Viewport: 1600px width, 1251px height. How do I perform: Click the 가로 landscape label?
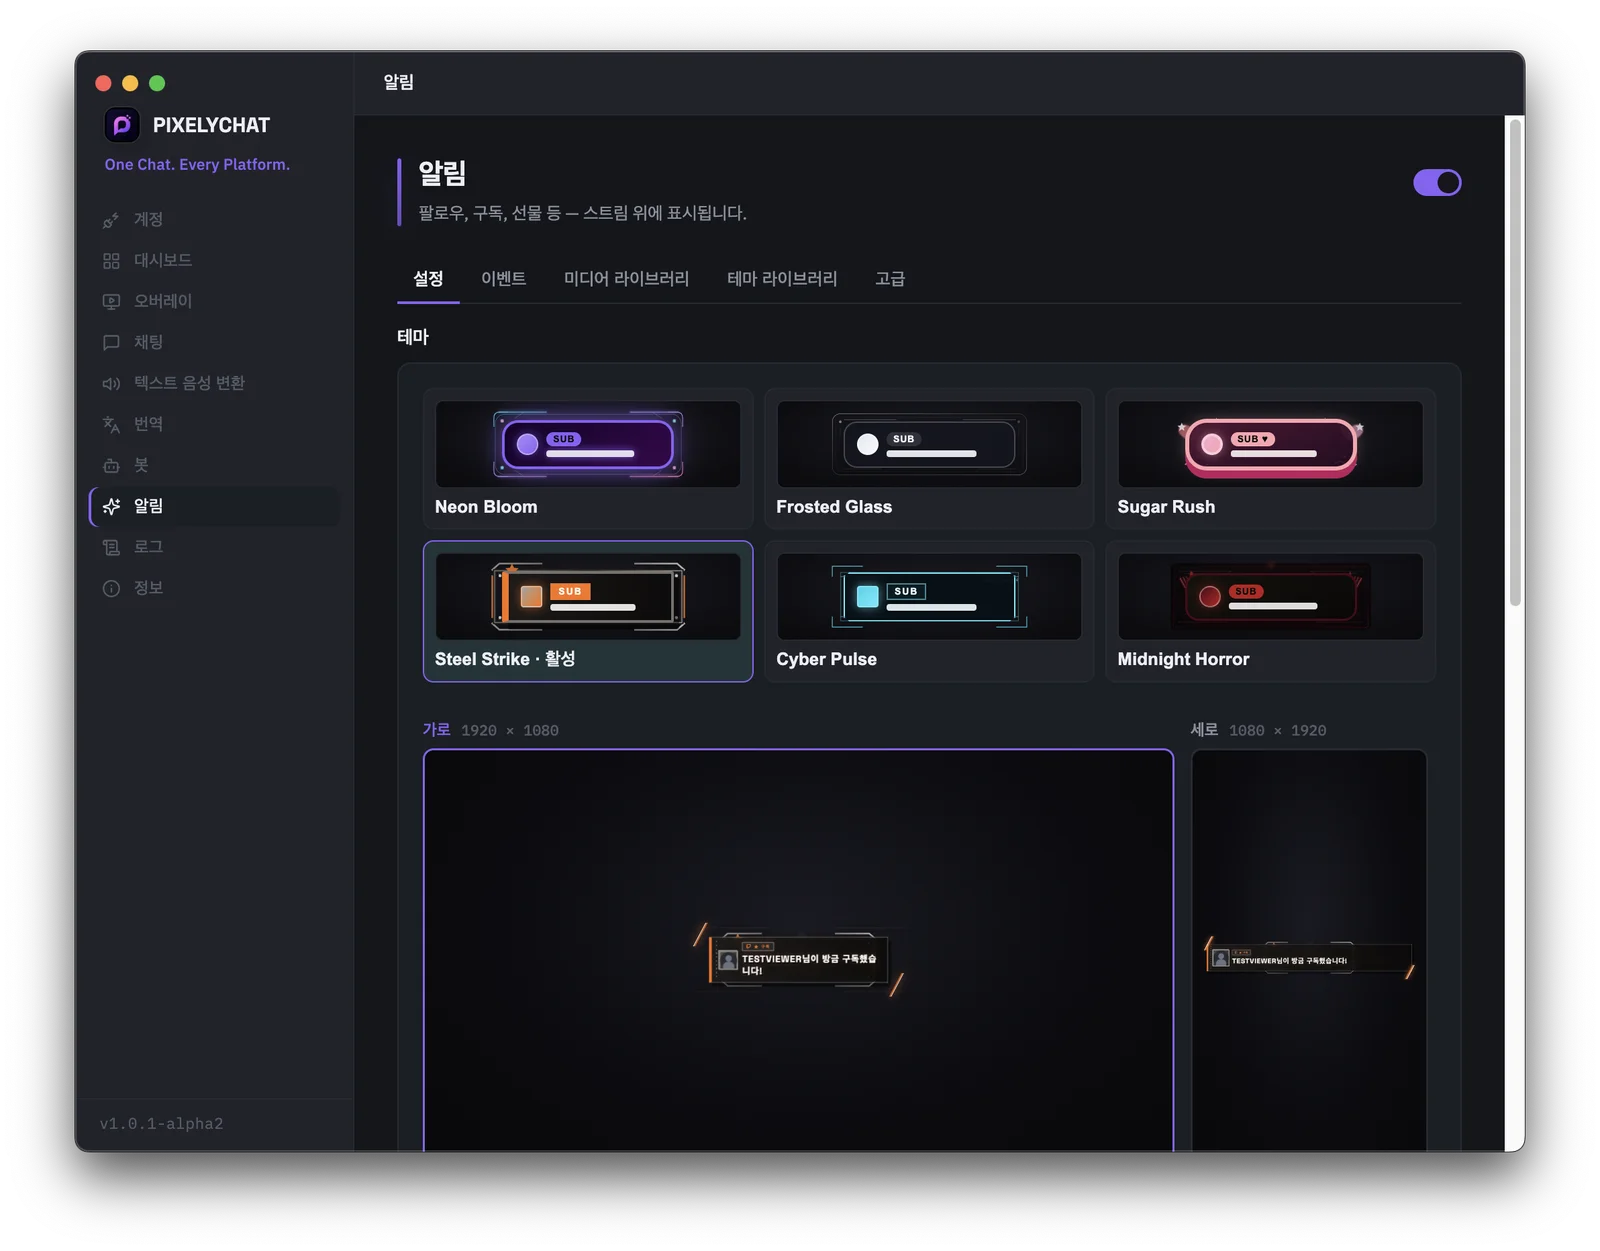coord(436,730)
